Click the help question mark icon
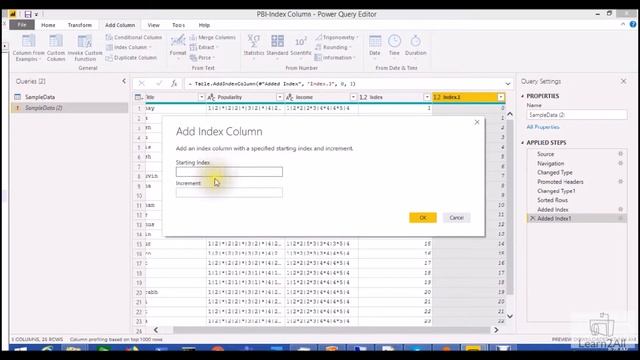The image size is (640, 360). tap(633, 24)
